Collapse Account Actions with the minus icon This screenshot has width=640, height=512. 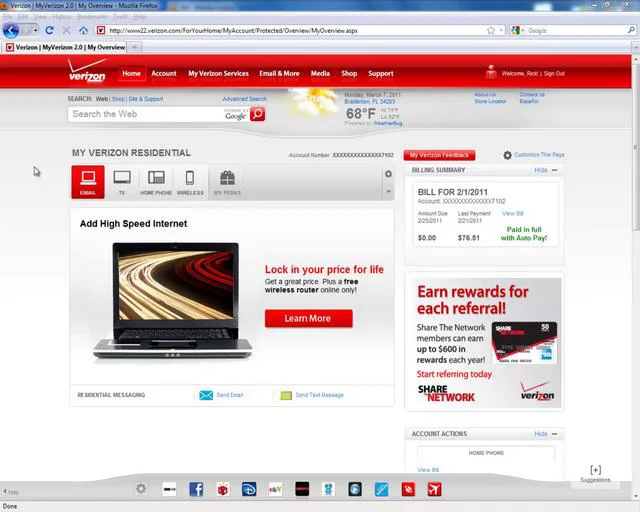pyautogui.click(x=555, y=434)
